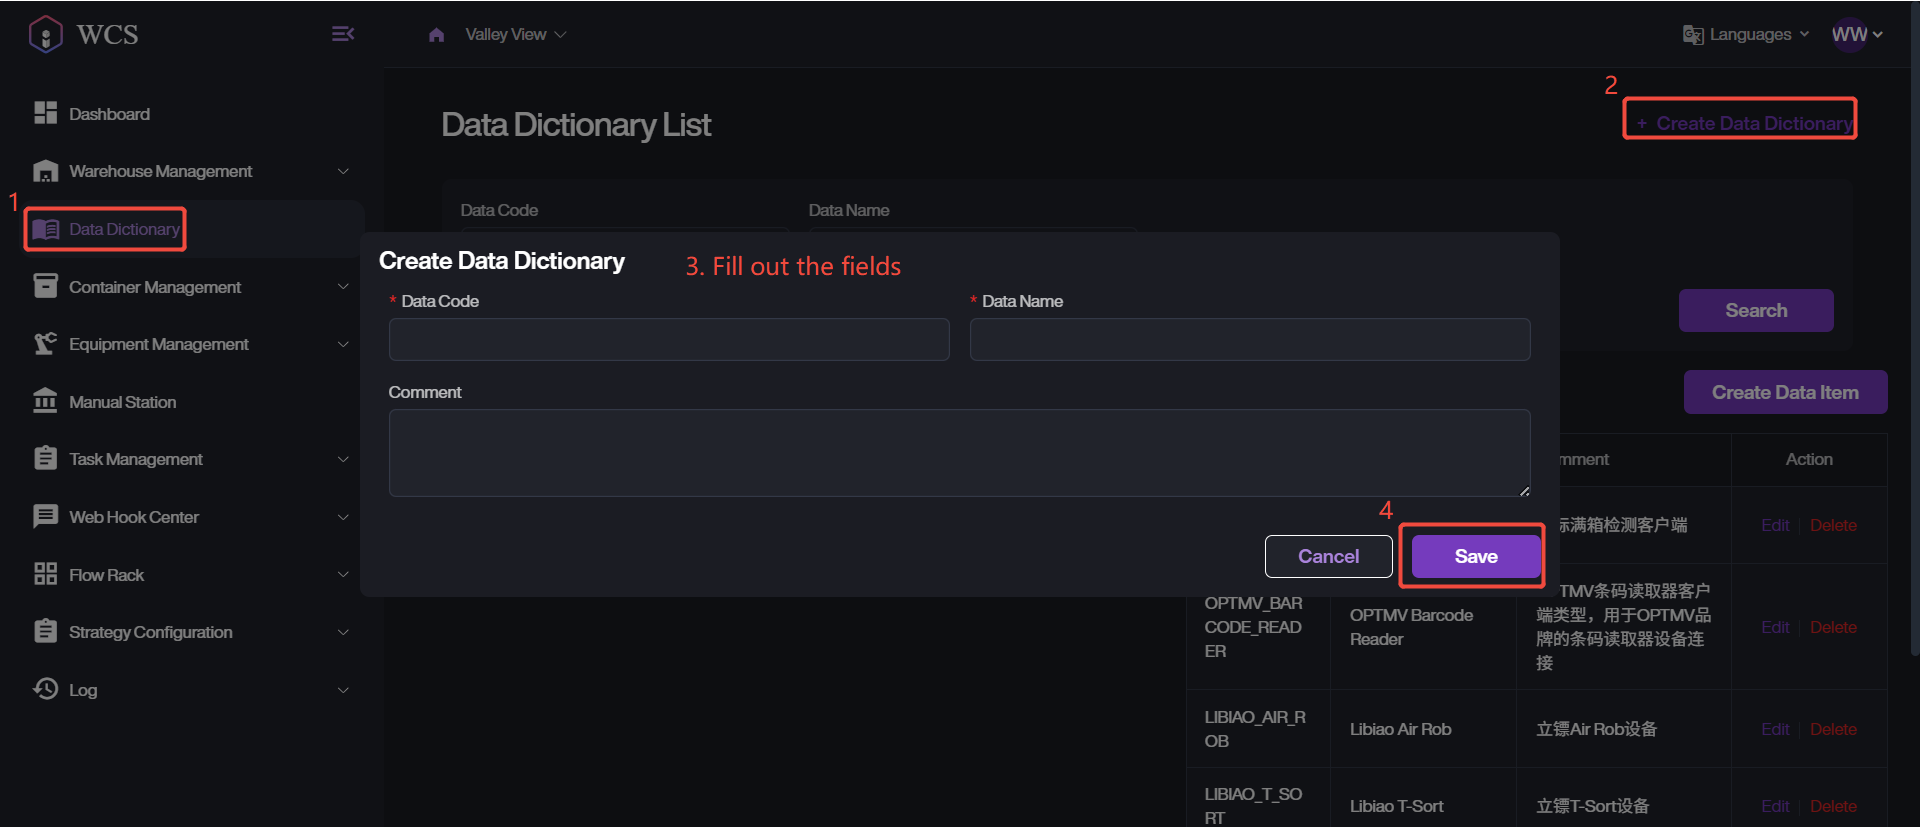Viewport: 1920px width, 827px height.
Task: Open the Data Dictionary menu item
Action: (x=124, y=229)
